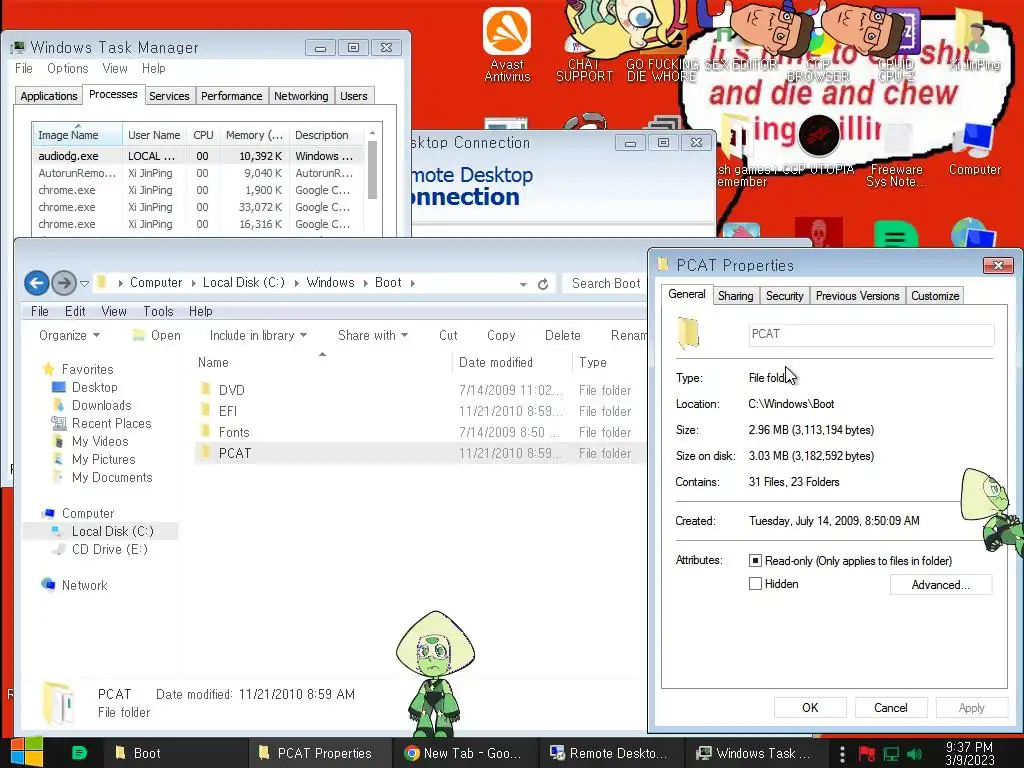Screen dimensions: 1024x768
Task: Refresh the Boot folder view
Action: (x=543, y=284)
